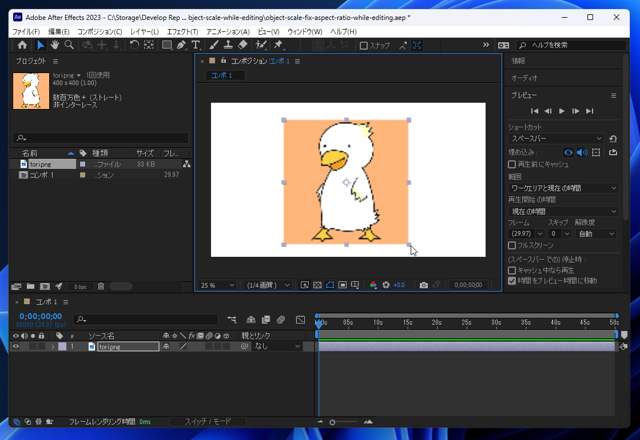Toggle mask and shape path visibility icon
The image size is (640, 440).
click(x=330, y=285)
